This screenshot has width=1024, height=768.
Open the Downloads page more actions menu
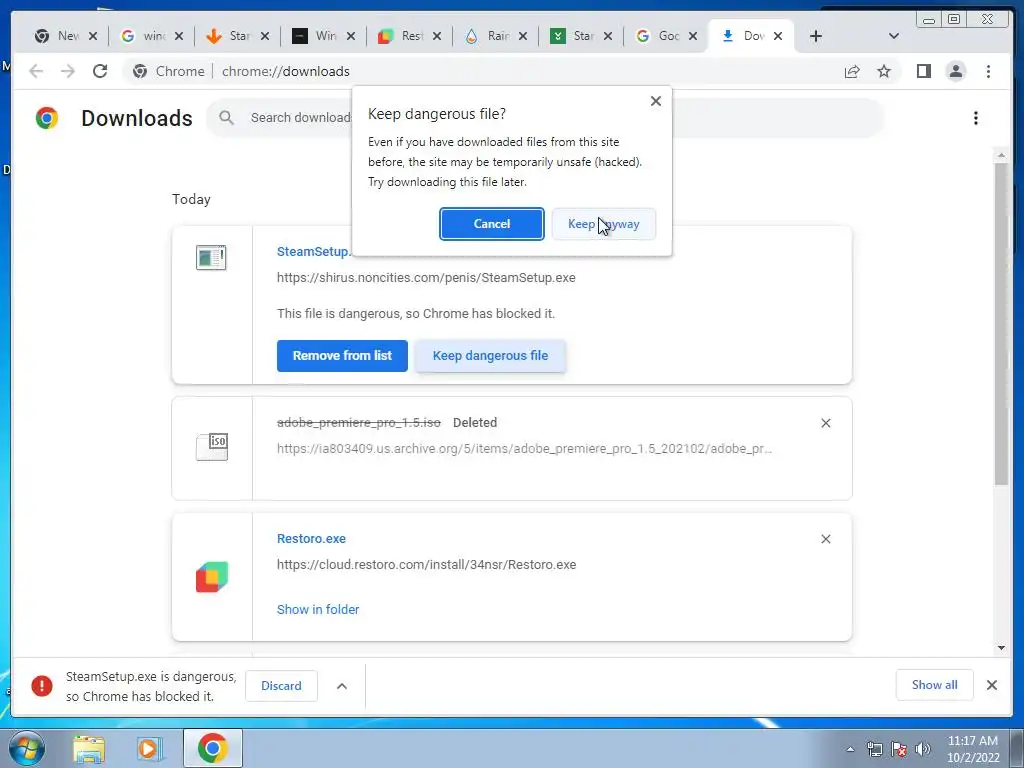click(976, 118)
